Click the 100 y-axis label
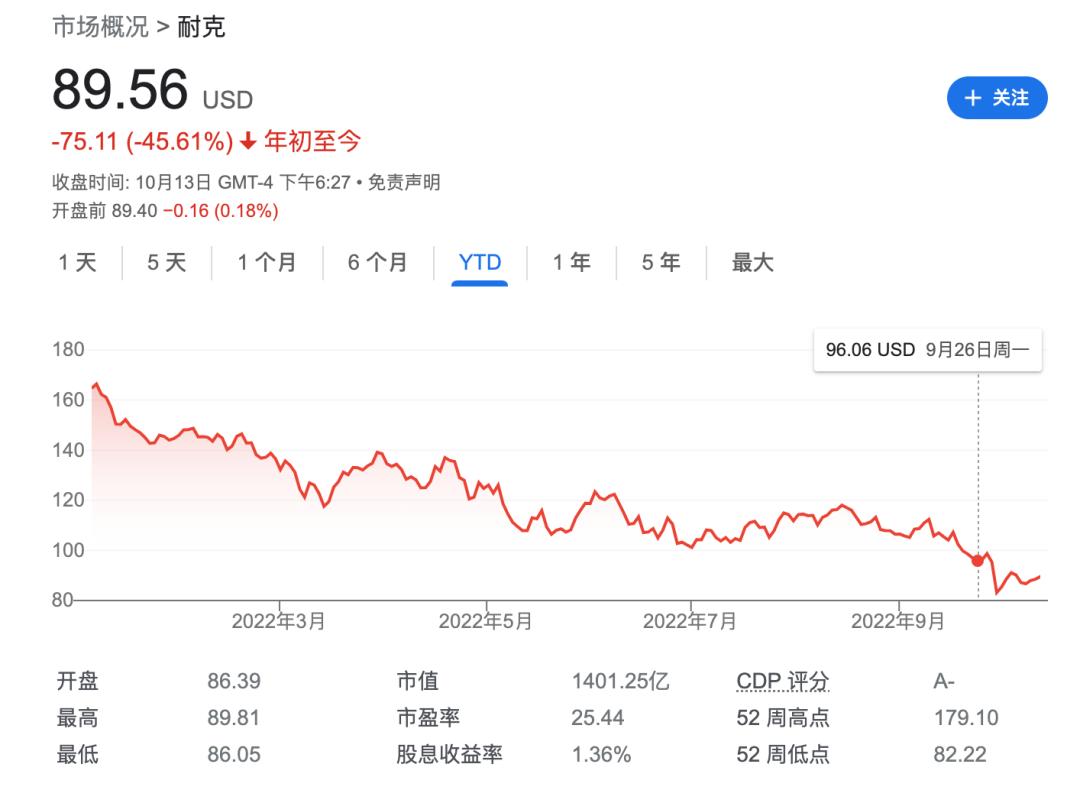 click(68, 550)
